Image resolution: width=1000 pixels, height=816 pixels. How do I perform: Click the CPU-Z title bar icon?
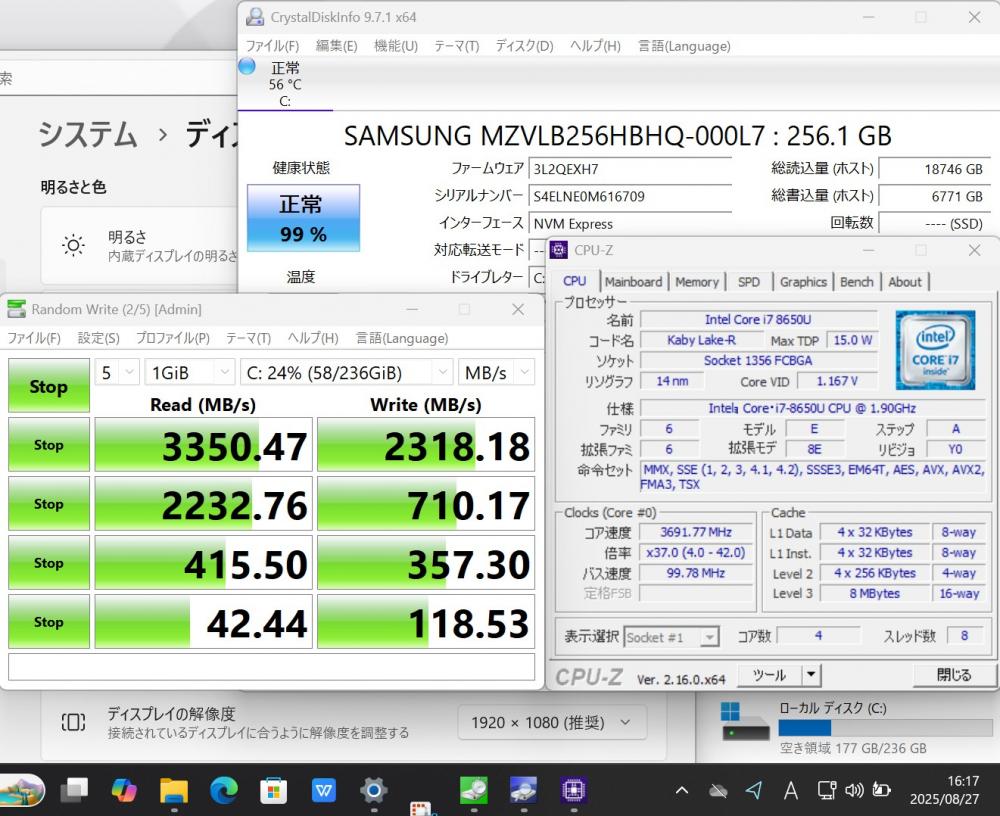[x=559, y=250]
